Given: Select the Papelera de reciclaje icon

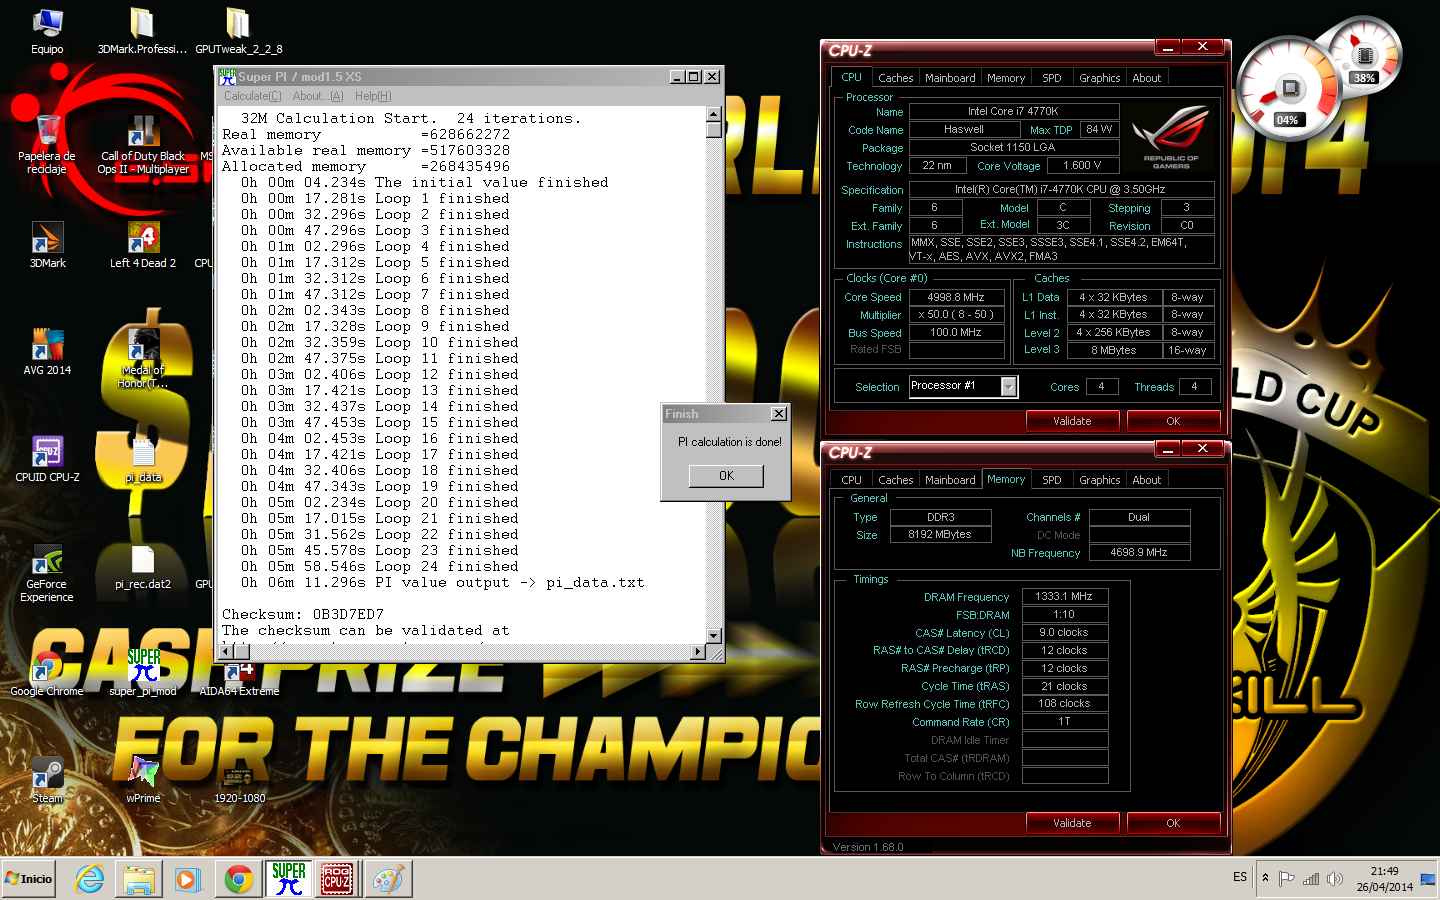Looking at the screenshot, I should pos(47,145).
